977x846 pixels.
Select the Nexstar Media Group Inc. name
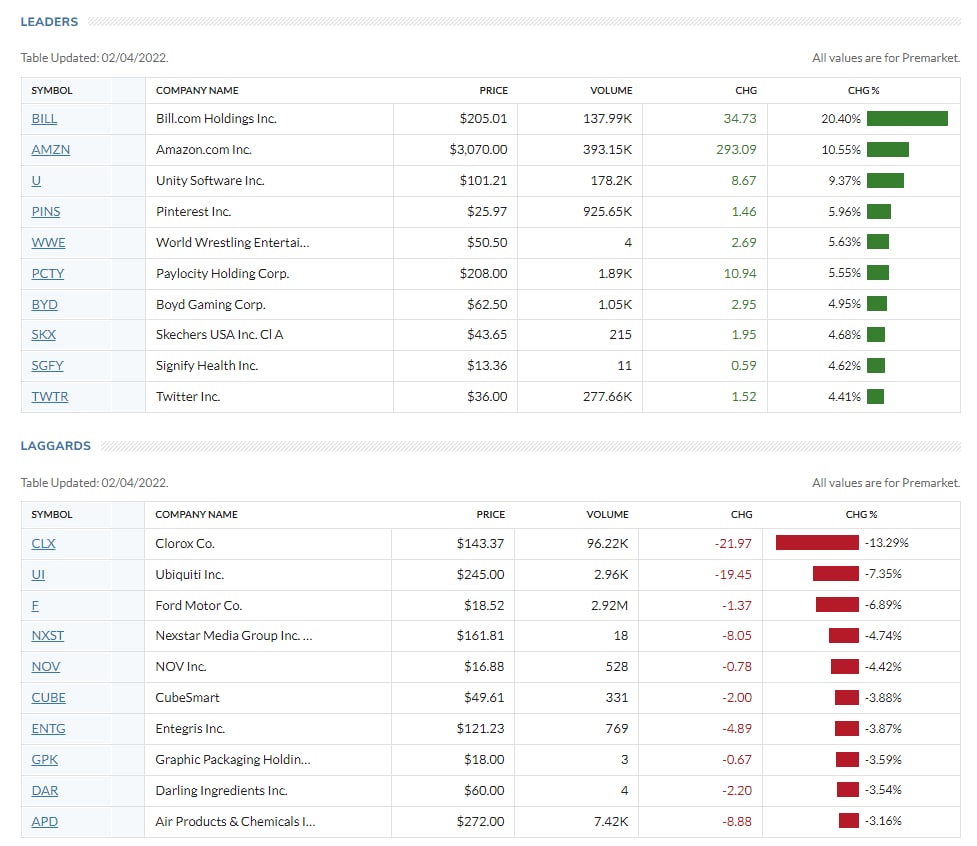pyautogui.click(x=234, y=635)
